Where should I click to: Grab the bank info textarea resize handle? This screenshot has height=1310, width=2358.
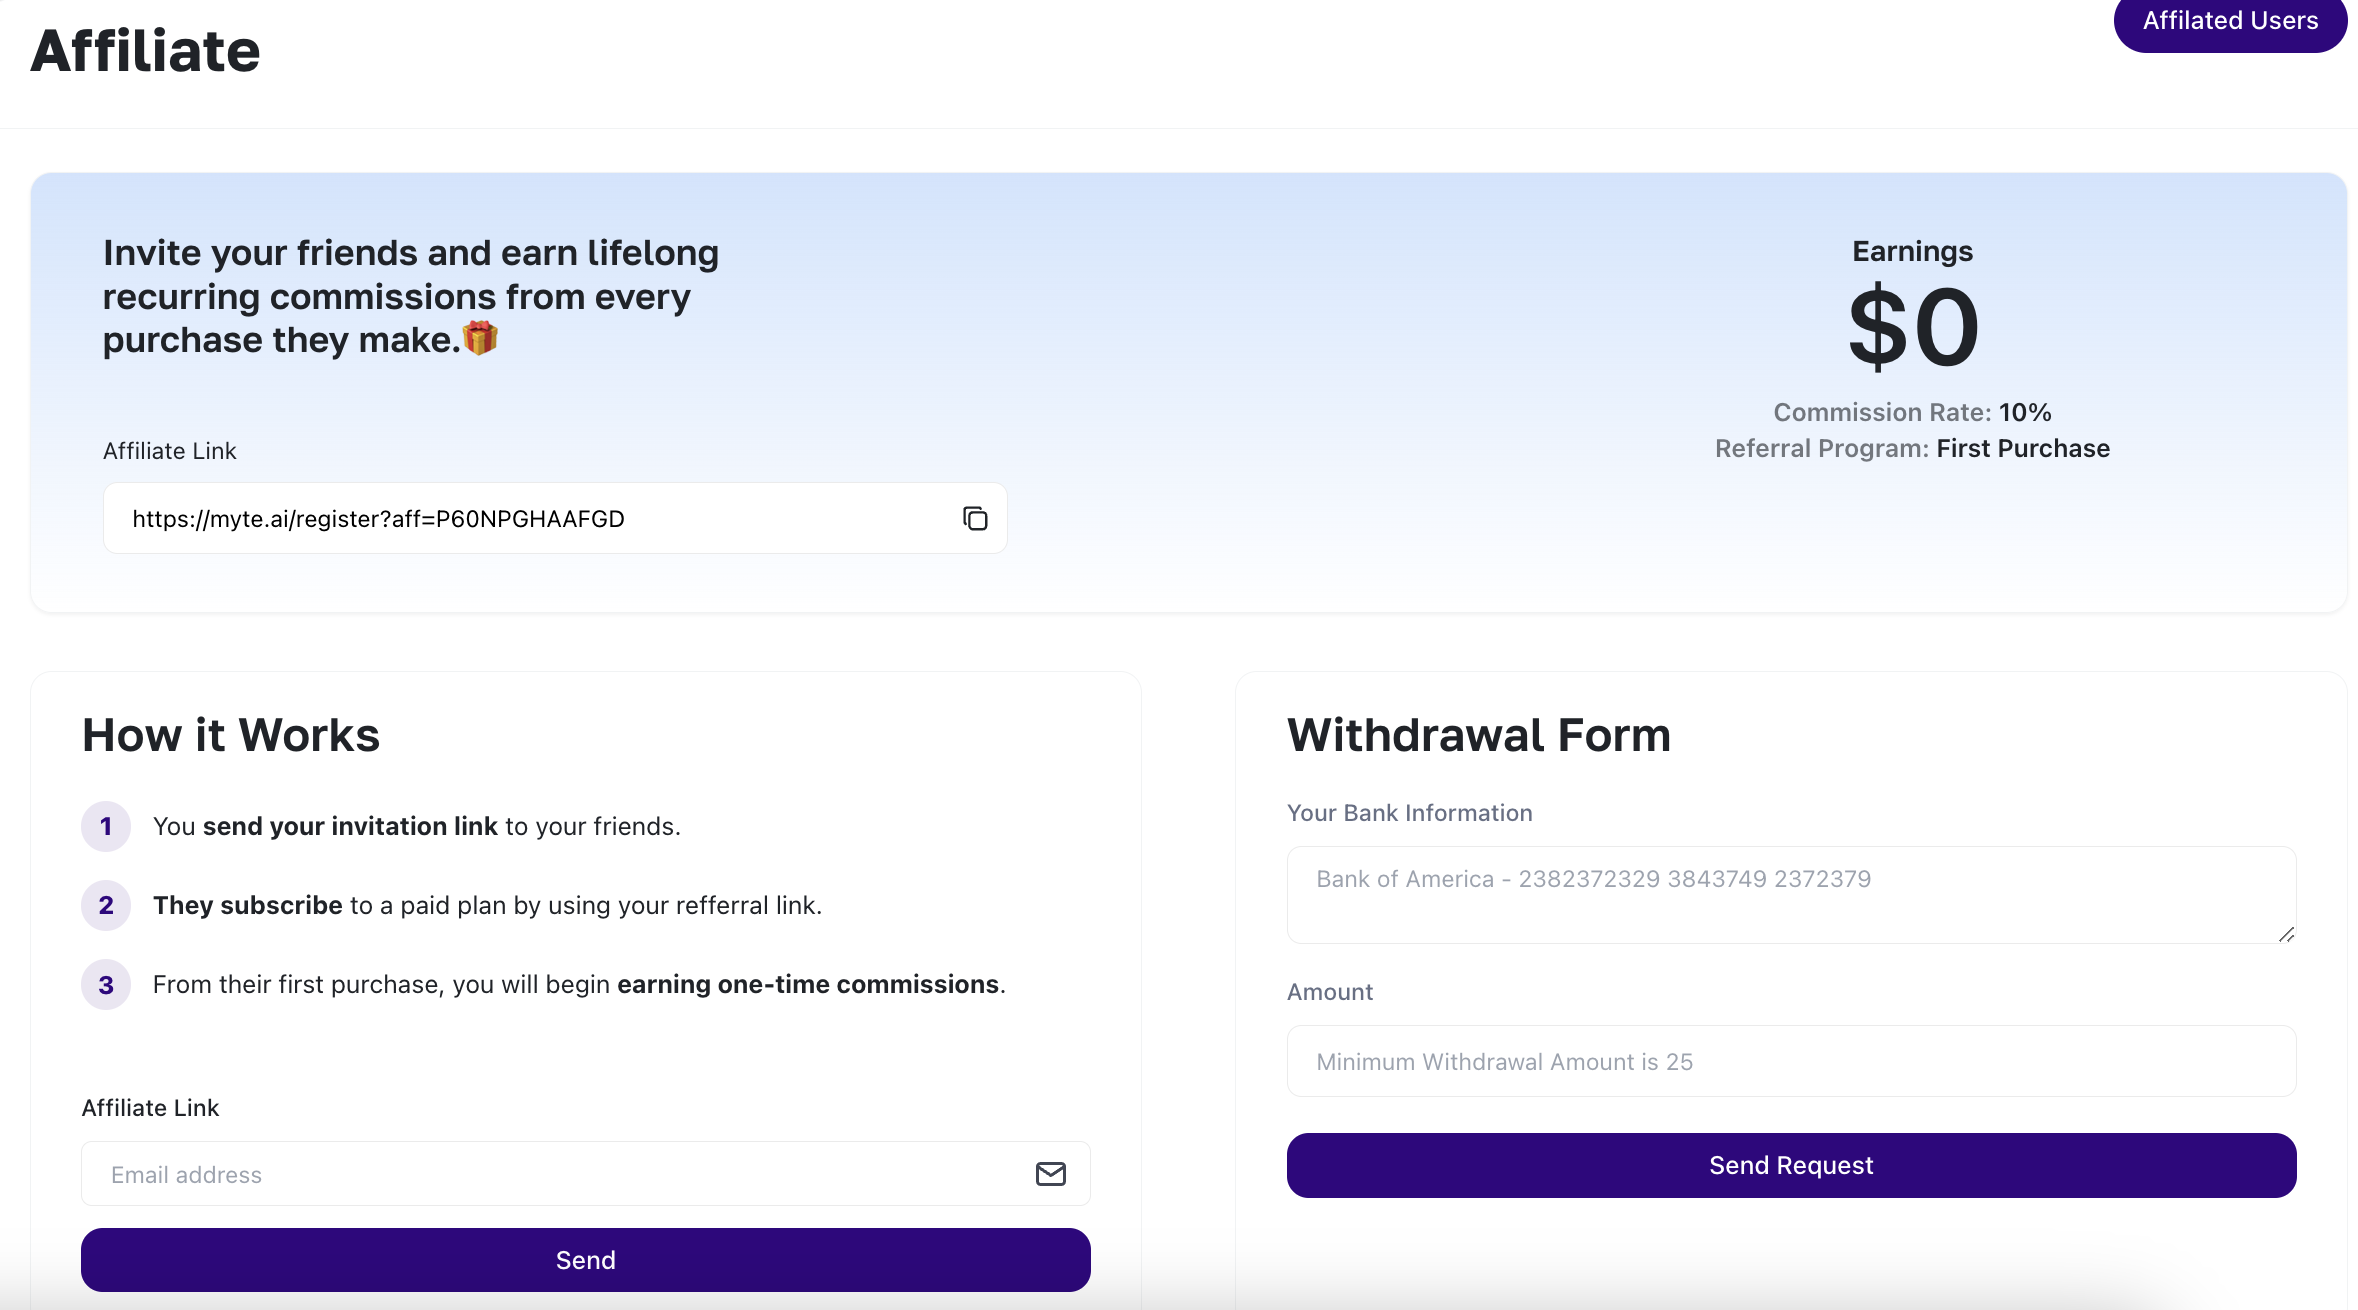2286,934
